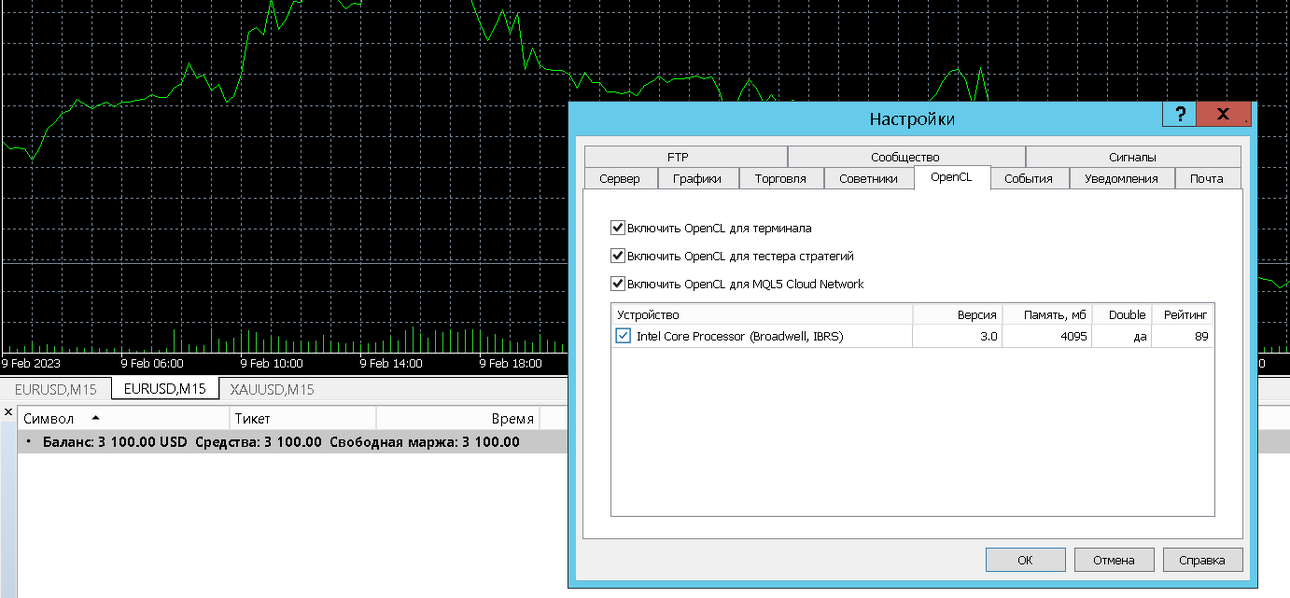This screenshot has width=1290, height=598.
Task: Click the OK button
Action: point(1025,560)
